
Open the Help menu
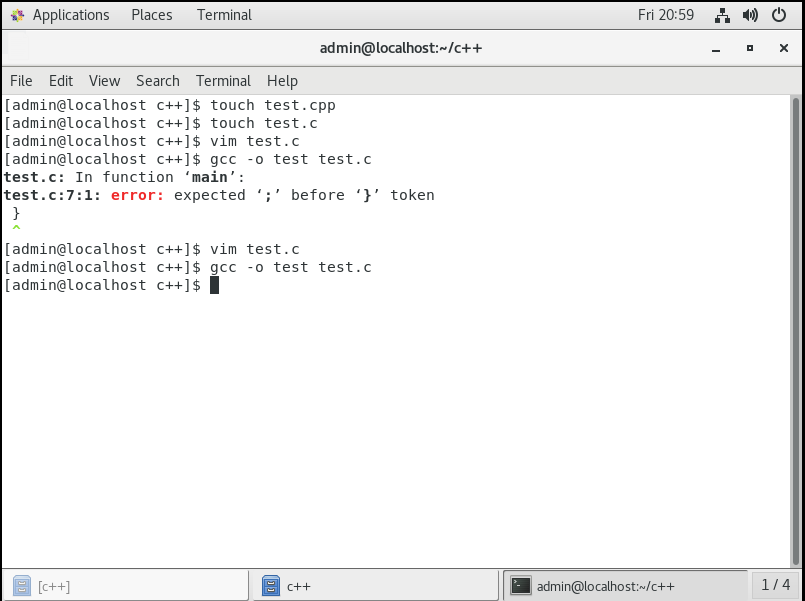(282, 81)
